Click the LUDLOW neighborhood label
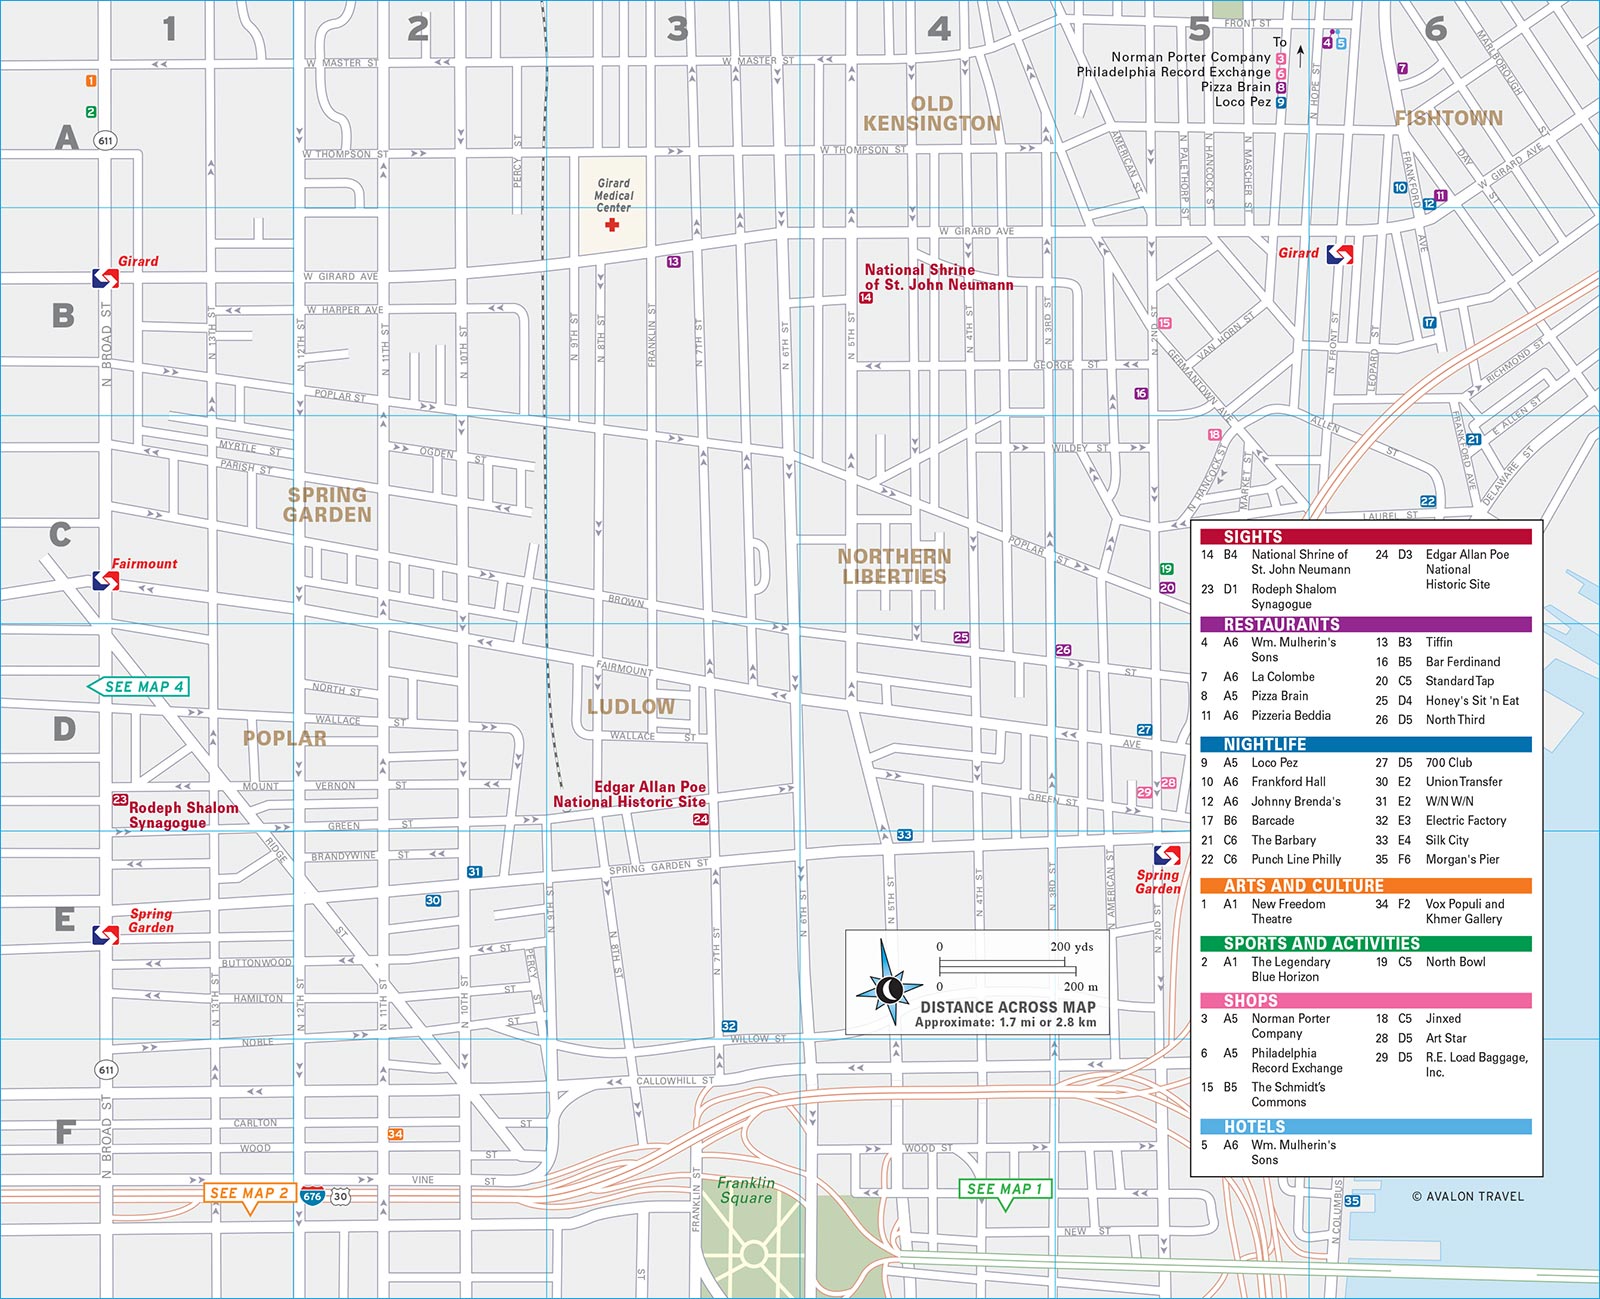 (x=631, y=707)
